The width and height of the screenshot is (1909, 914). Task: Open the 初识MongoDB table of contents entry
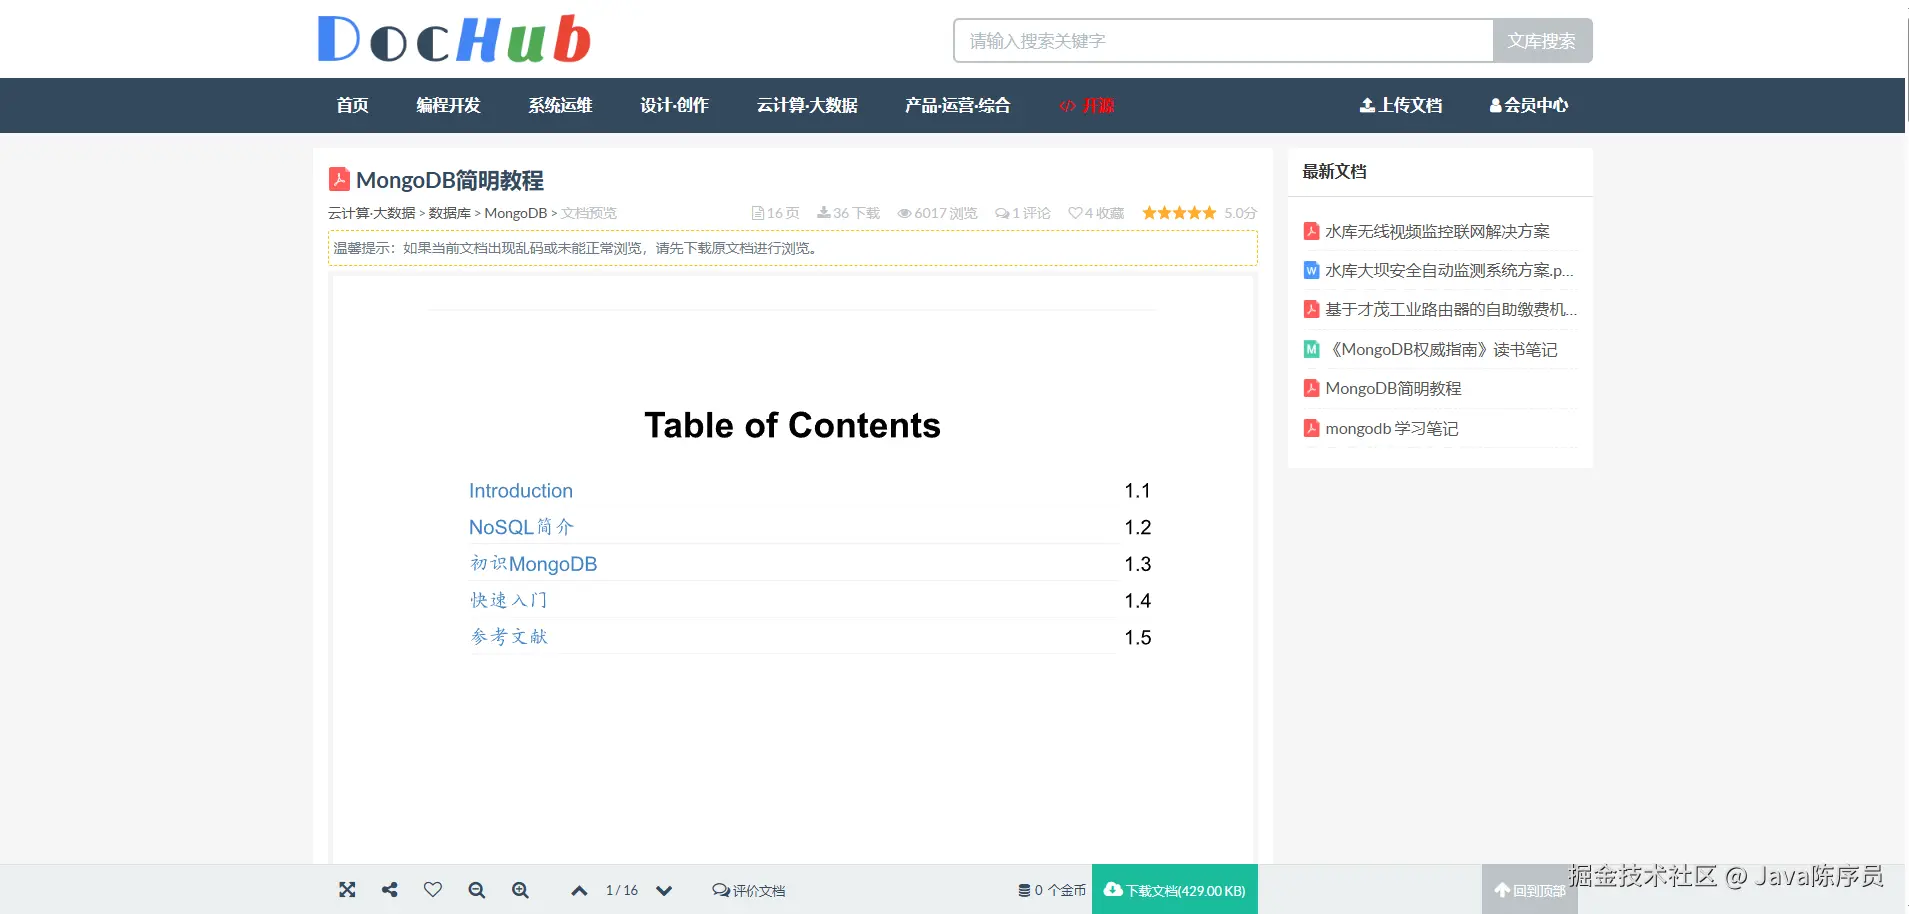coord(533,564)
